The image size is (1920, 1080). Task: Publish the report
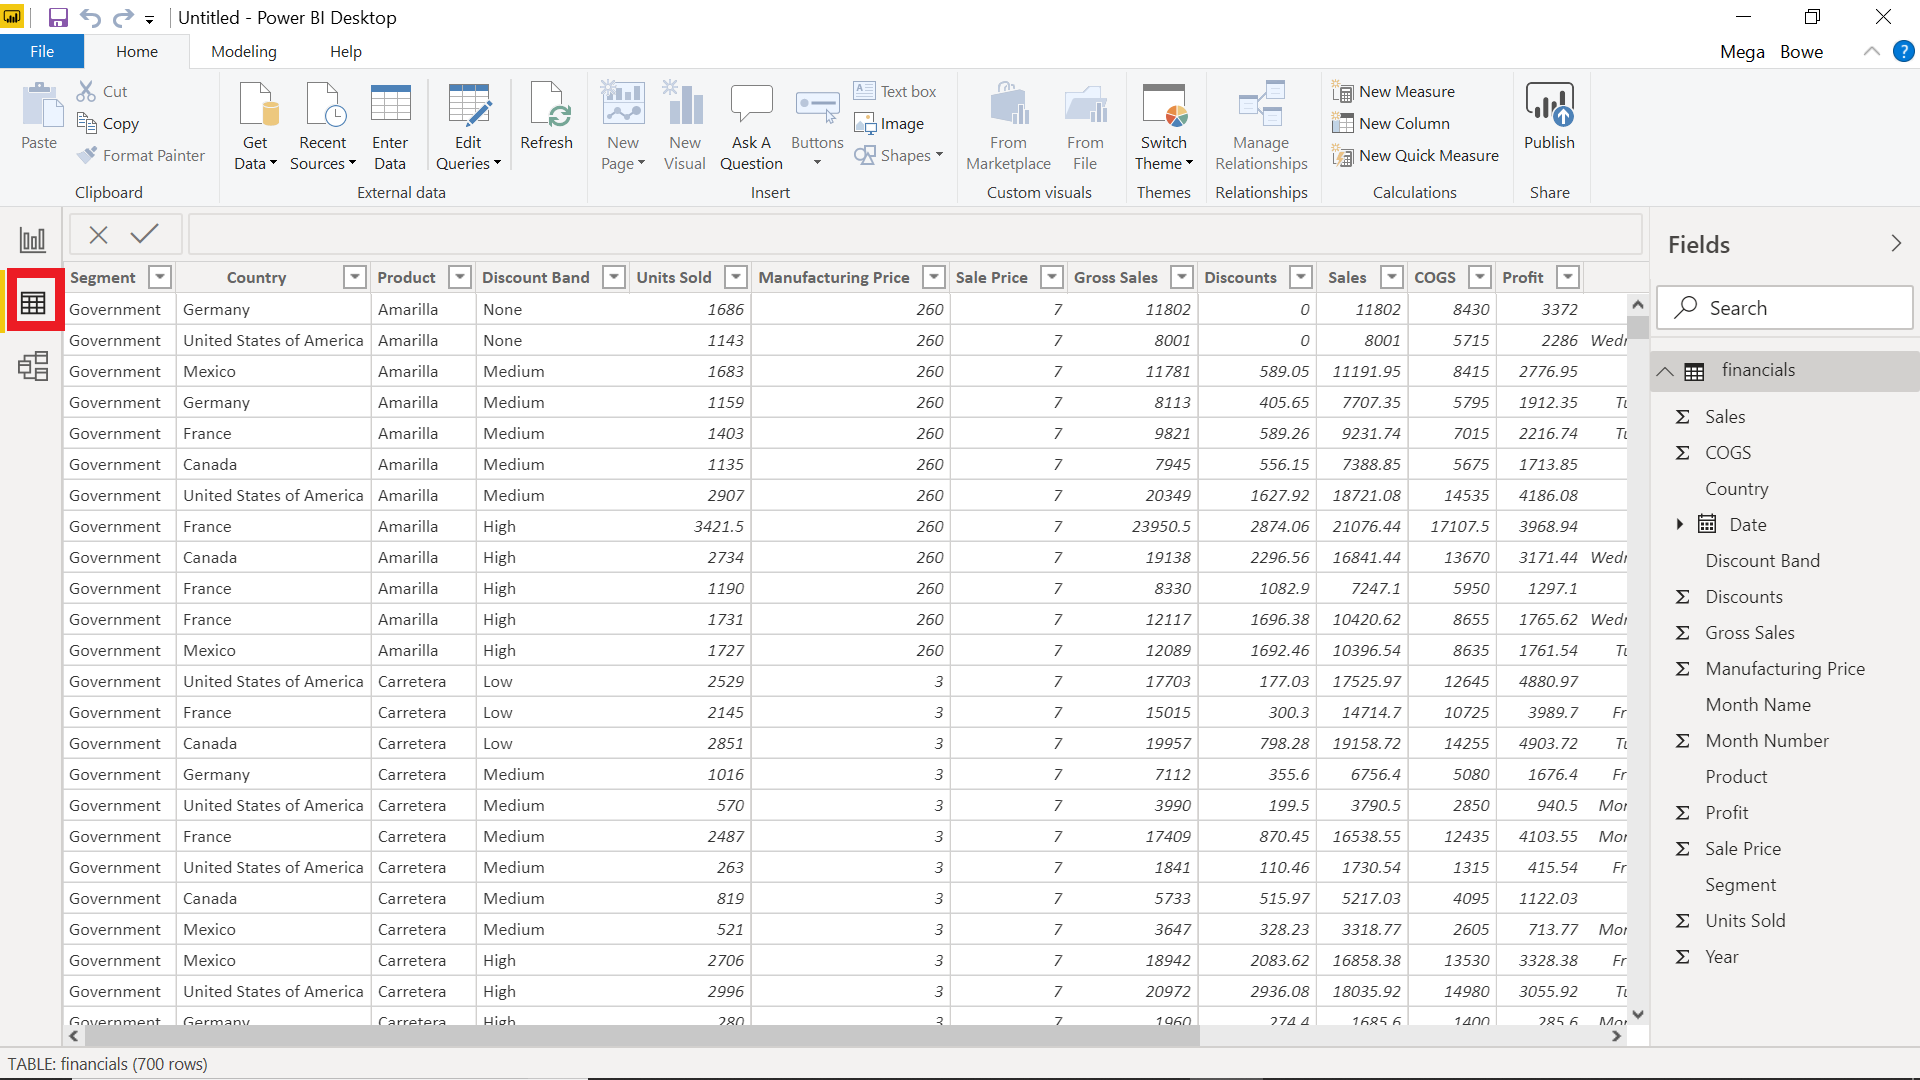pos(1549,116)
